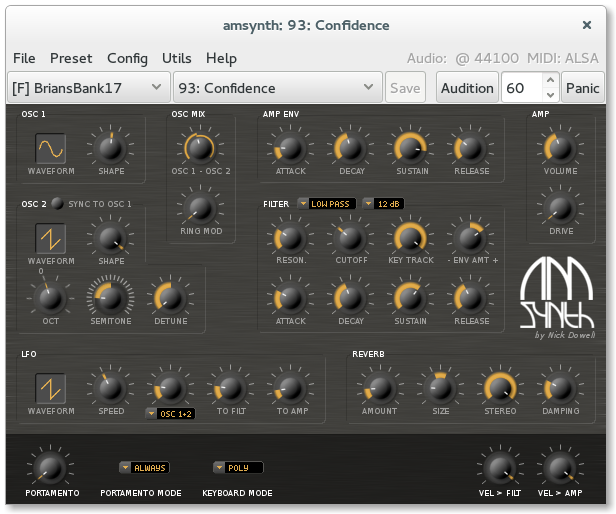The width and height of the screenshot is (616, 514).
Task: Click the Ring Mod knob
Action: [200, 208]
